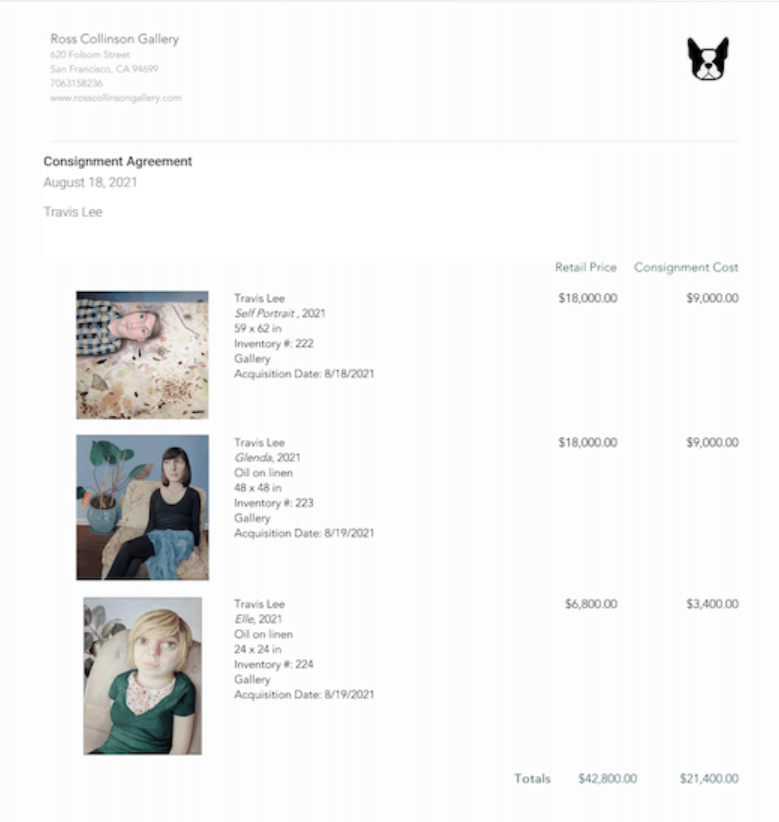
Task: Click the Elle title text
Action: coord(244,619)
